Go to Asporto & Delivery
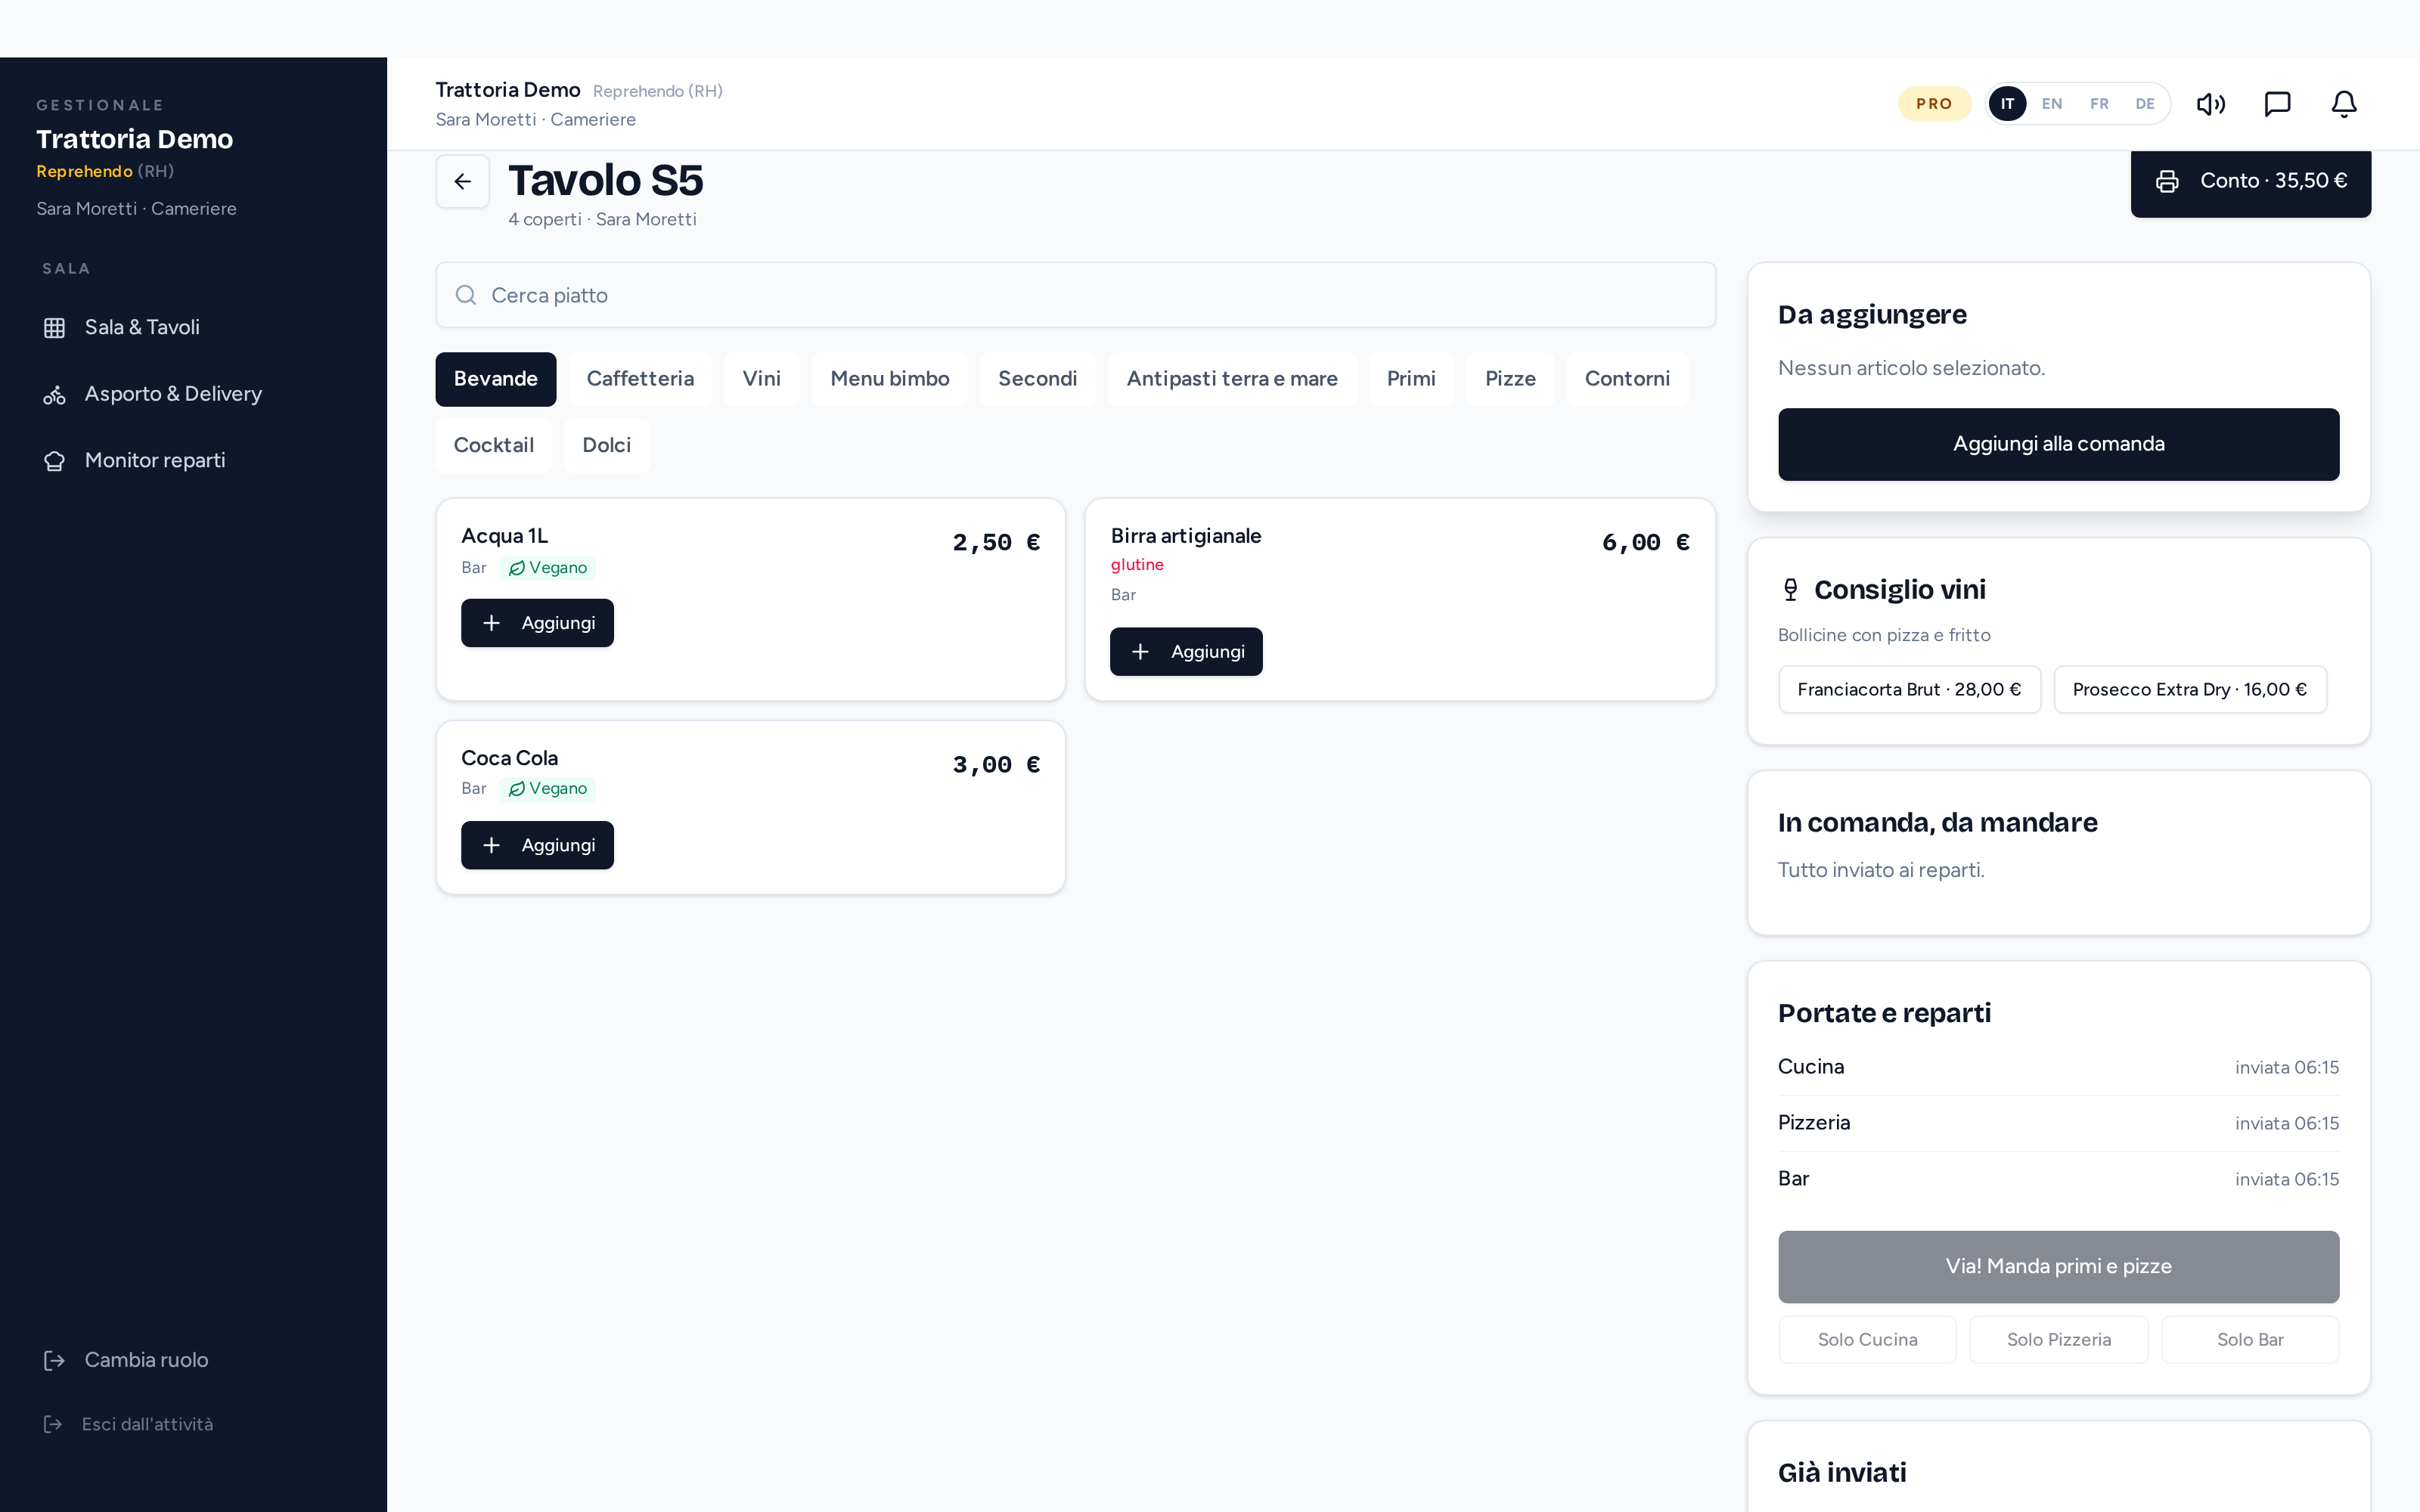Viewport: 2420px width, 1512px height. [194, 395]
